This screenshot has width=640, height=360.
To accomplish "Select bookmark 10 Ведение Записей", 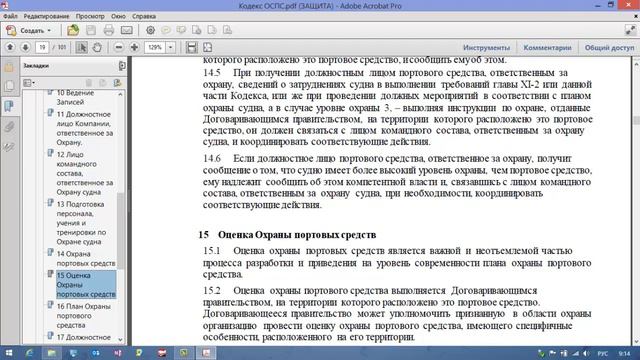I will click(76, 97).
